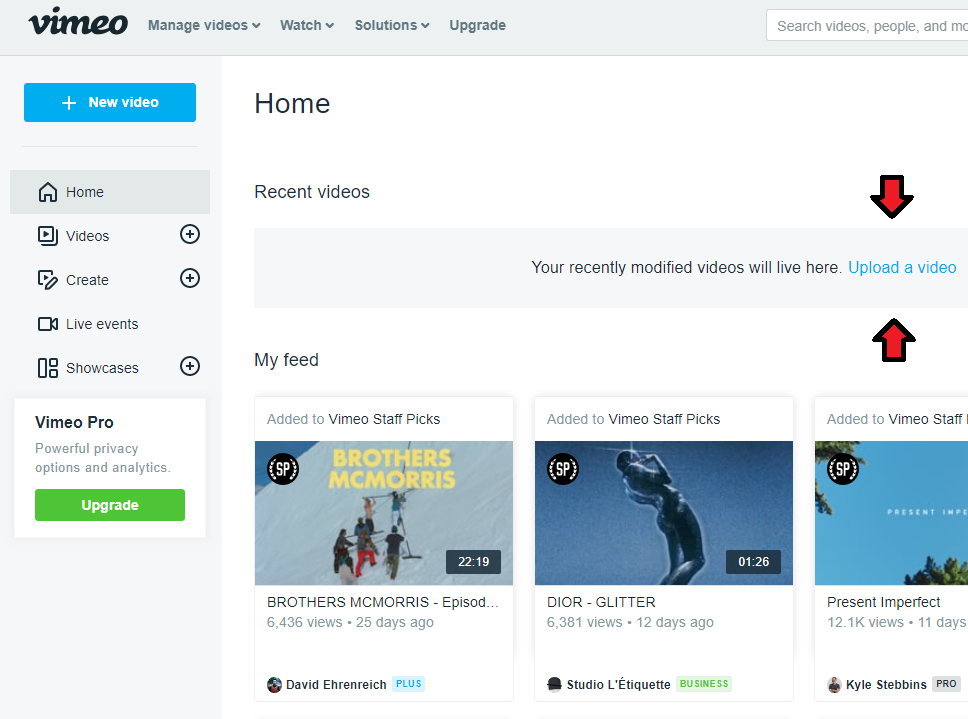Select Home in the sidebar
The height and width of the screenshot is (719, 968).
click(110, 192)
